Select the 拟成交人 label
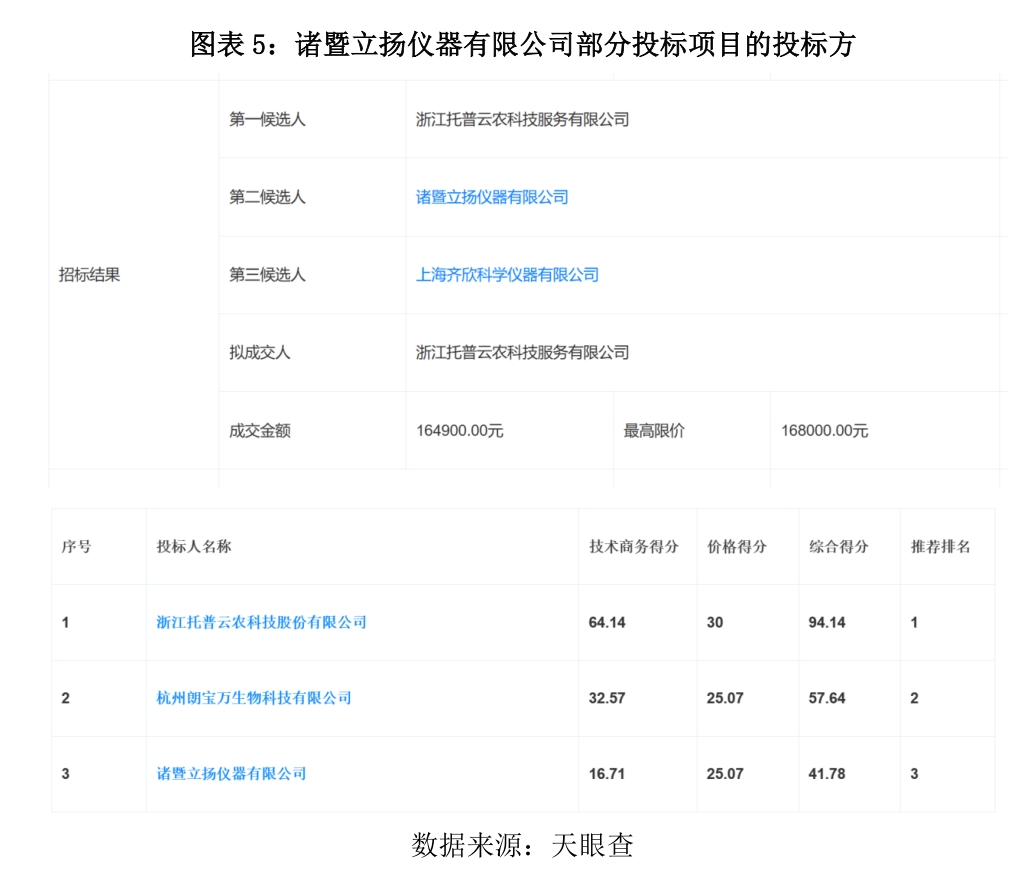The image size is (1034, 880). coord(260,353)
